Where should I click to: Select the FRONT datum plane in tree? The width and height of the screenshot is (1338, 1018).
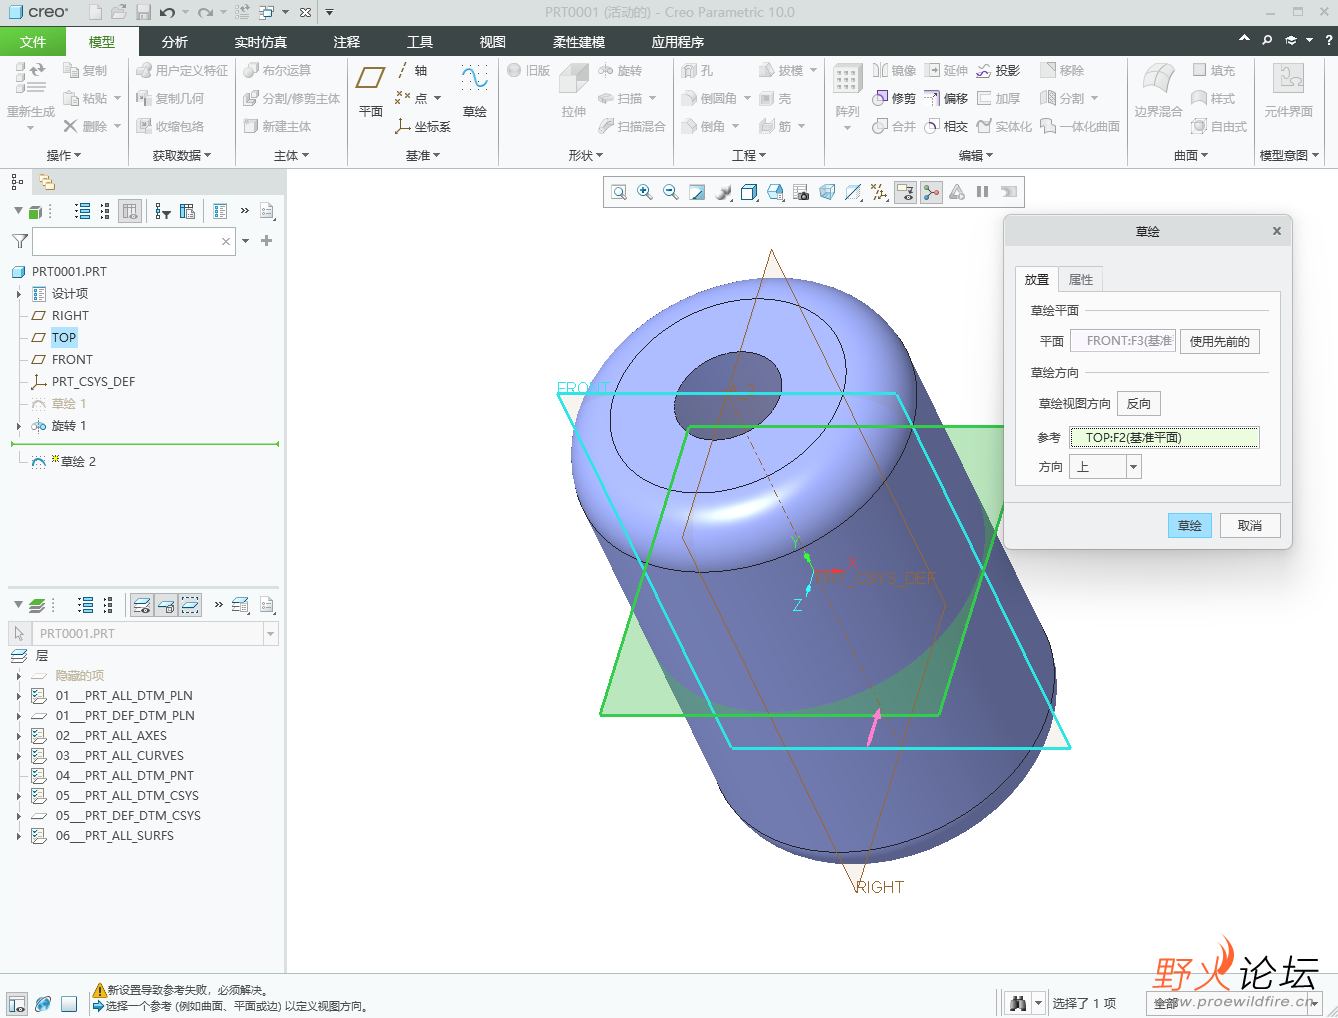(72, 360)
